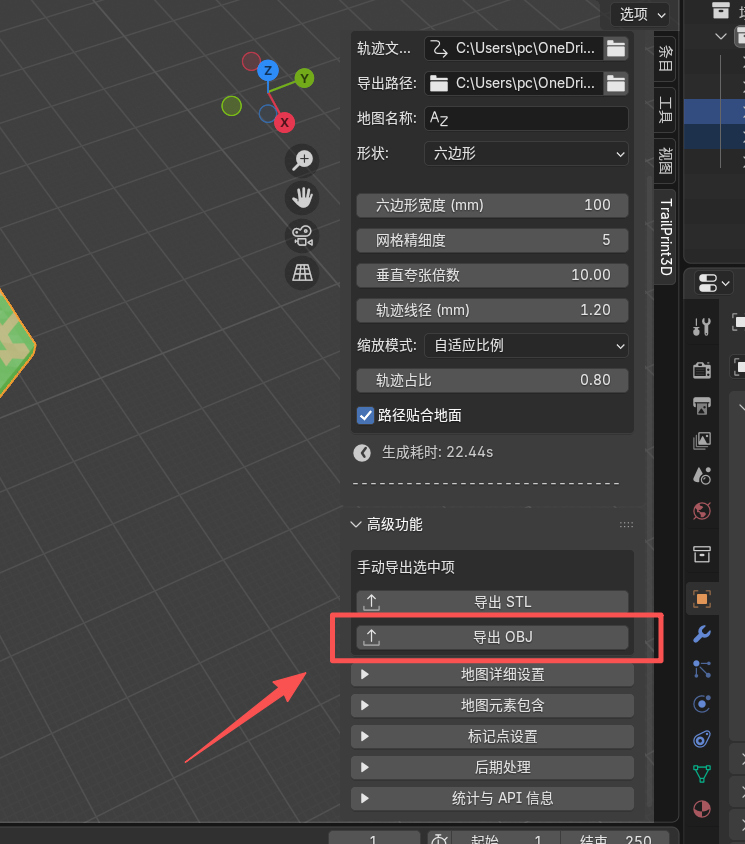Screen dimensions: 745x844
Task: Switch to the 条目 sidebar tab
Action: tap(665, 59)
